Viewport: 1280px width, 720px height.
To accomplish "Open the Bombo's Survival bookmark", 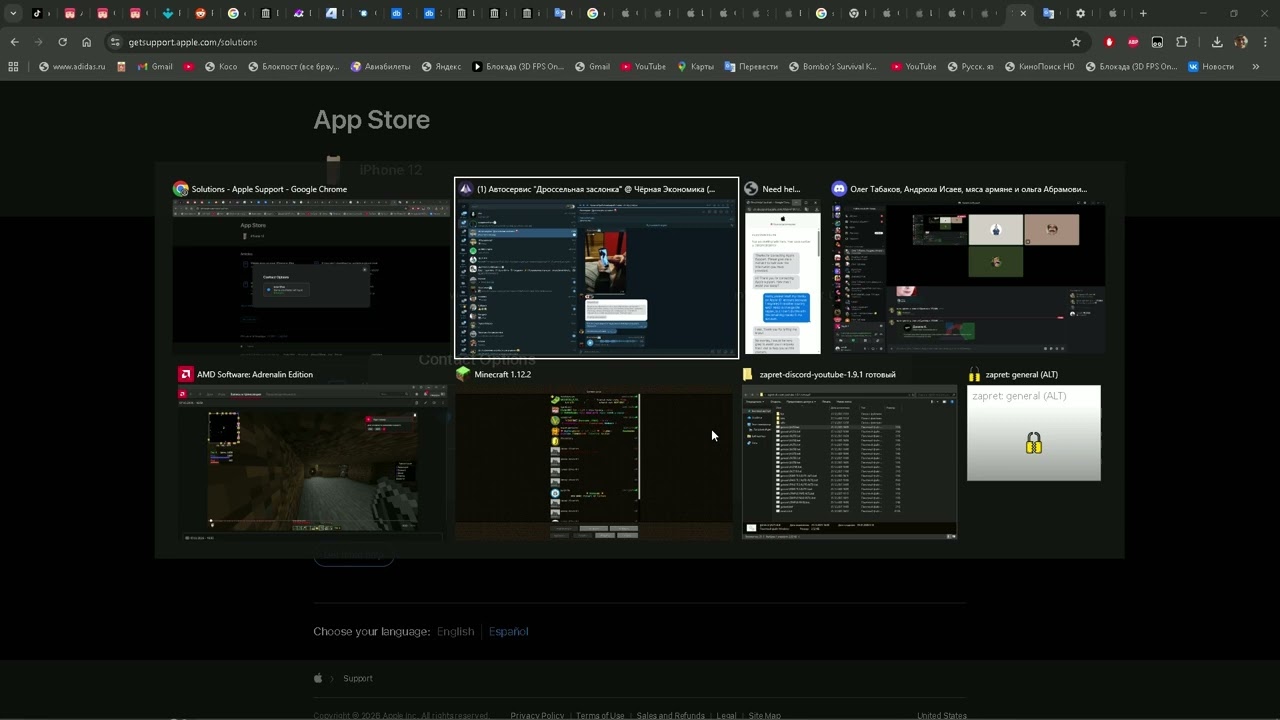I will [x=832, y=67].
